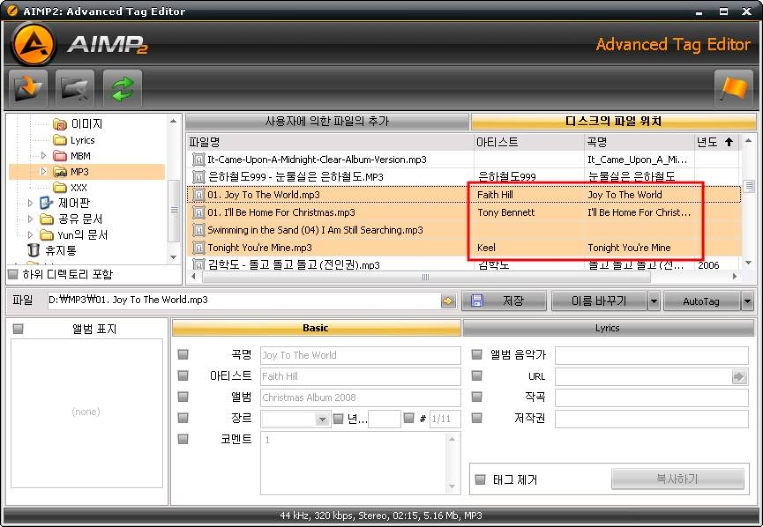Sort by 파일명 column header
763x527 pixels.
[330, 142]
